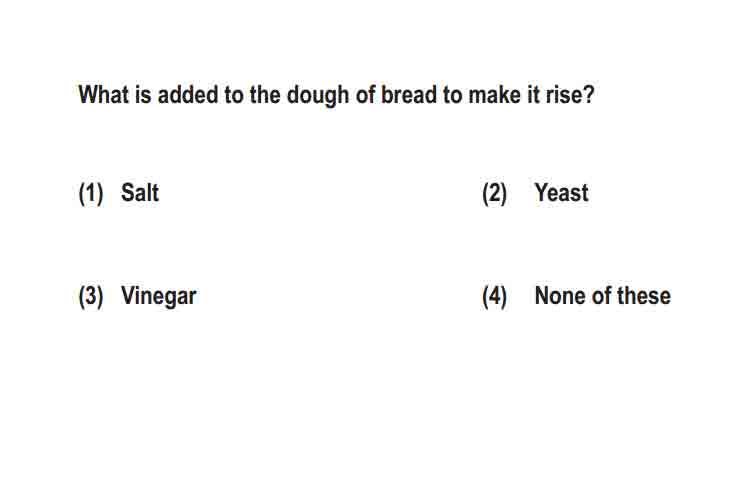Choose the Vinegar answer option
750x500 pixels.
point(158,296)
